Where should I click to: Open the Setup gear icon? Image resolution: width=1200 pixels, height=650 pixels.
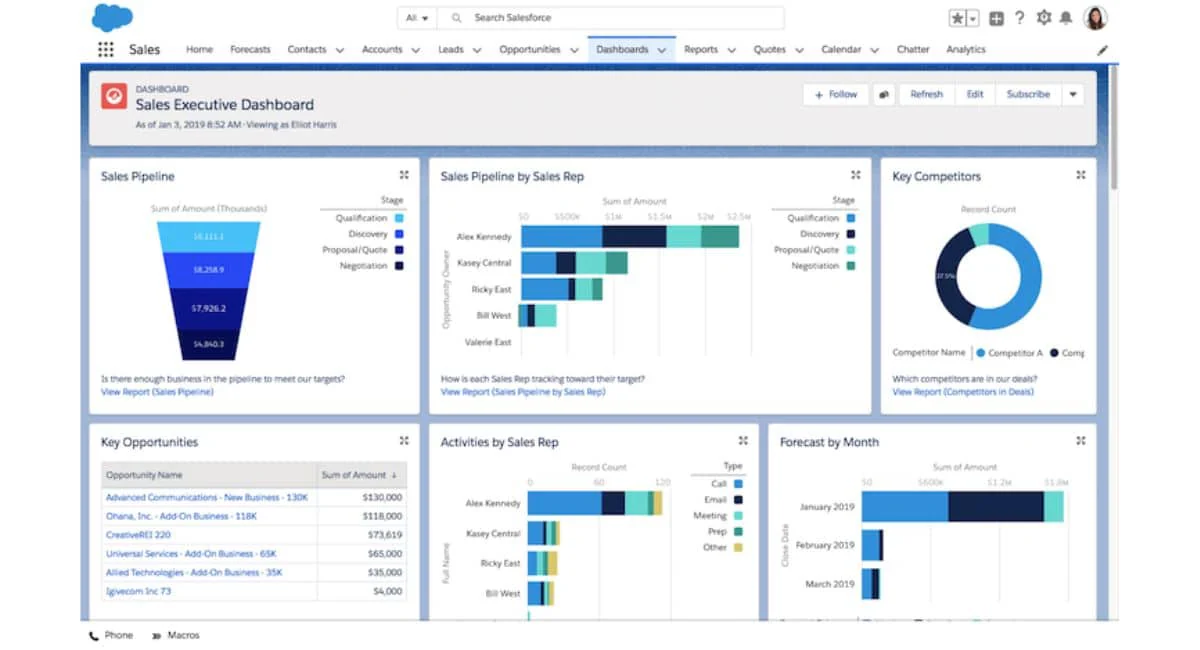coord(1045,18)
